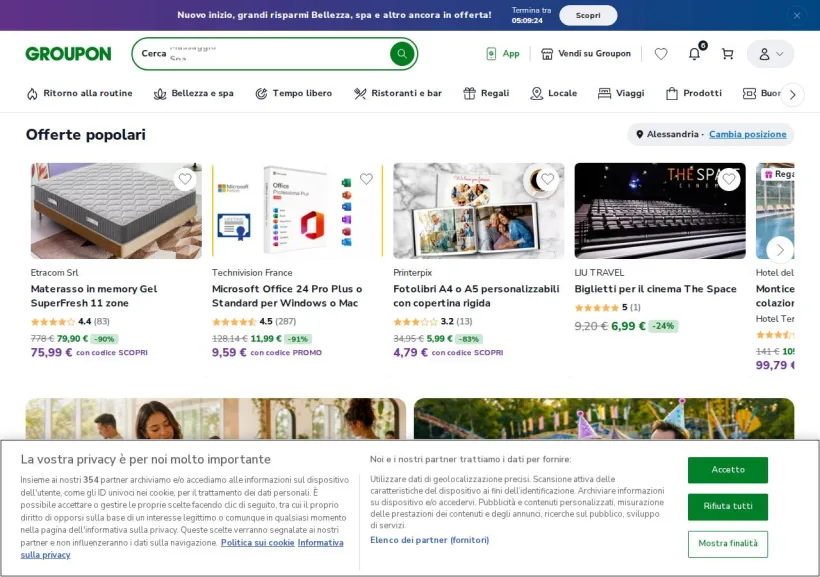
Task: Open Microsoft Office 24 Pro Plus title
Action: [x=287, y=296]
